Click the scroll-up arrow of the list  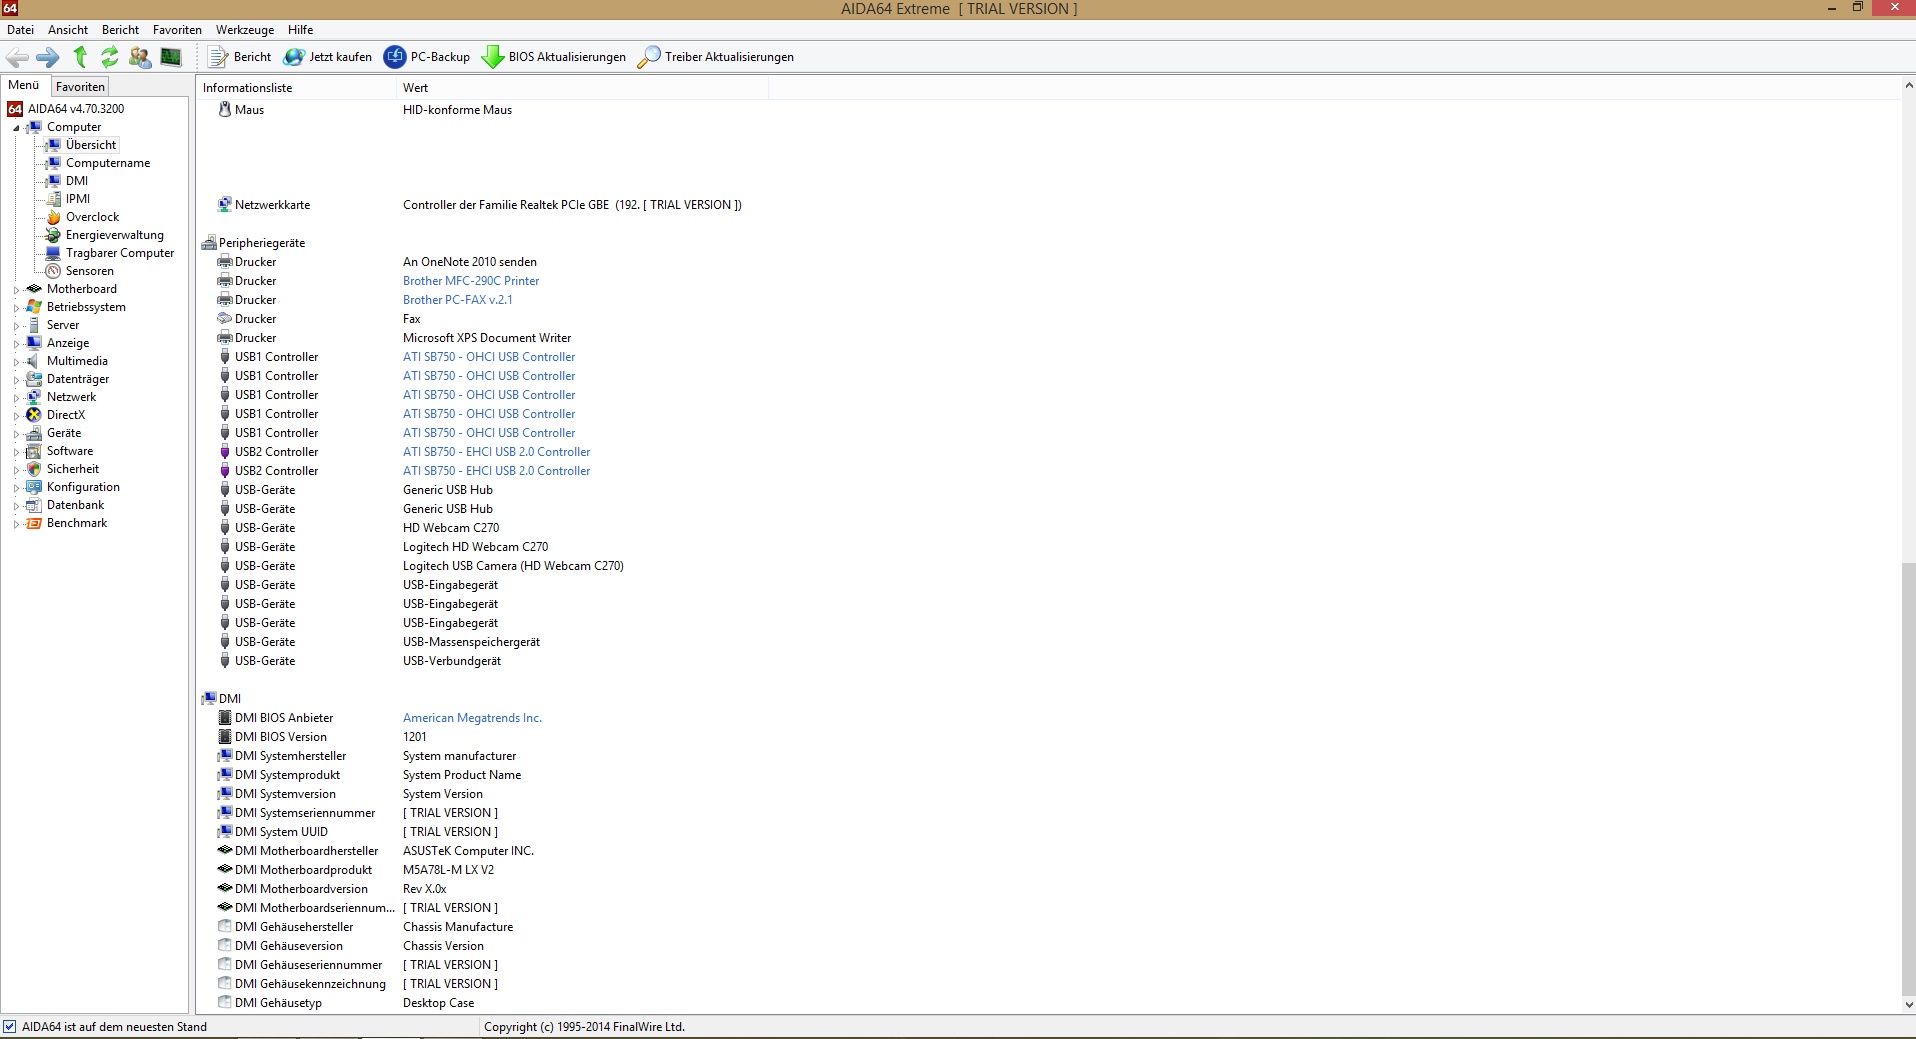[x=1908, y=87]
